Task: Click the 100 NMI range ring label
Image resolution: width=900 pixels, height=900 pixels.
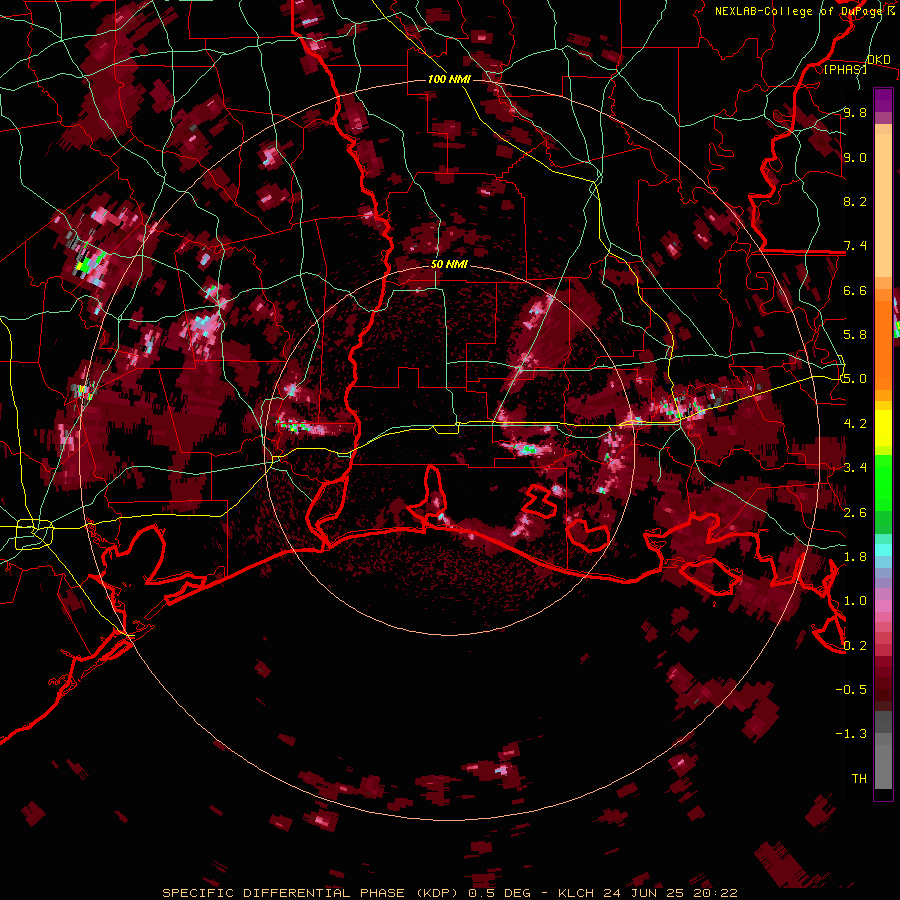Action: point(448,79)
